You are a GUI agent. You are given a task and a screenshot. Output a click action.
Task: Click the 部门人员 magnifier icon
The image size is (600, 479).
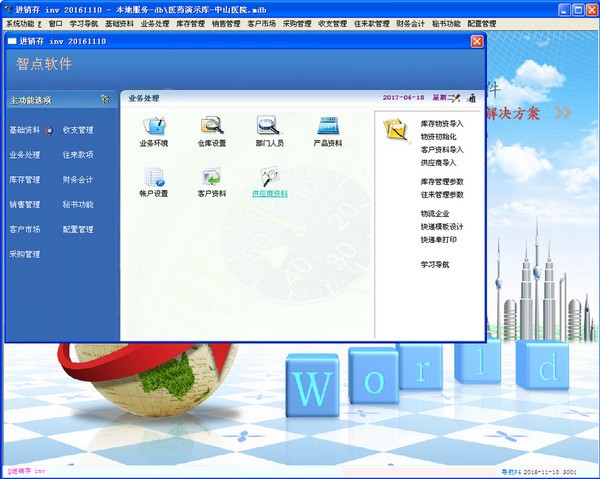coord(269,127)
